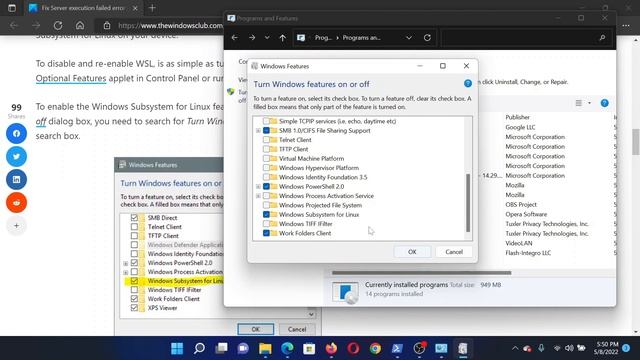Image resolution: width=640 pixels, height=360 pixels.
Task: Uncheck SMB 1.0/CIFS File Sharing Support
Action: 266,131
